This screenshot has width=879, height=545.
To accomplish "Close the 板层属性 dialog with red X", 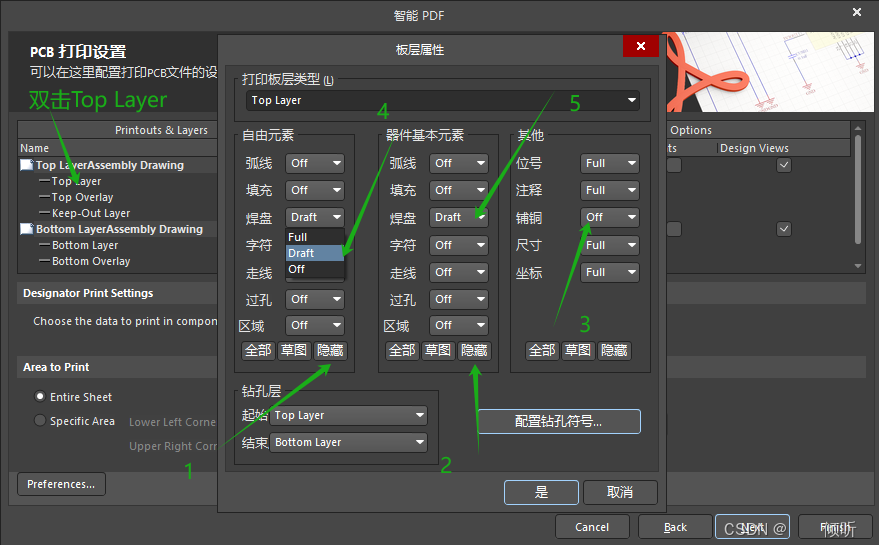I will click(640, 46).
